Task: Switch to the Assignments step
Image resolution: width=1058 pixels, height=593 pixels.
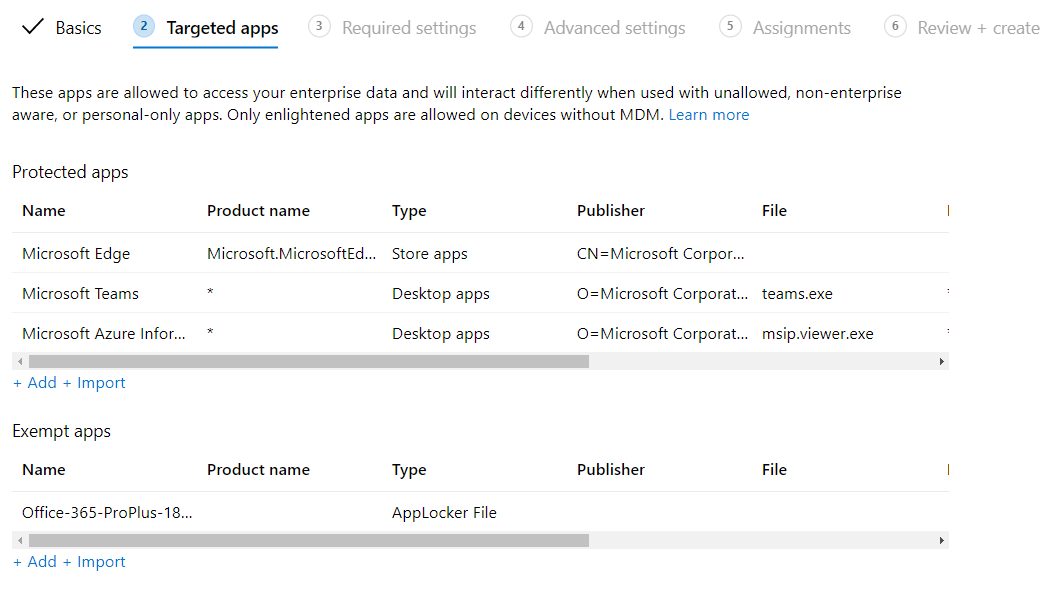Action: pos(785,28)
